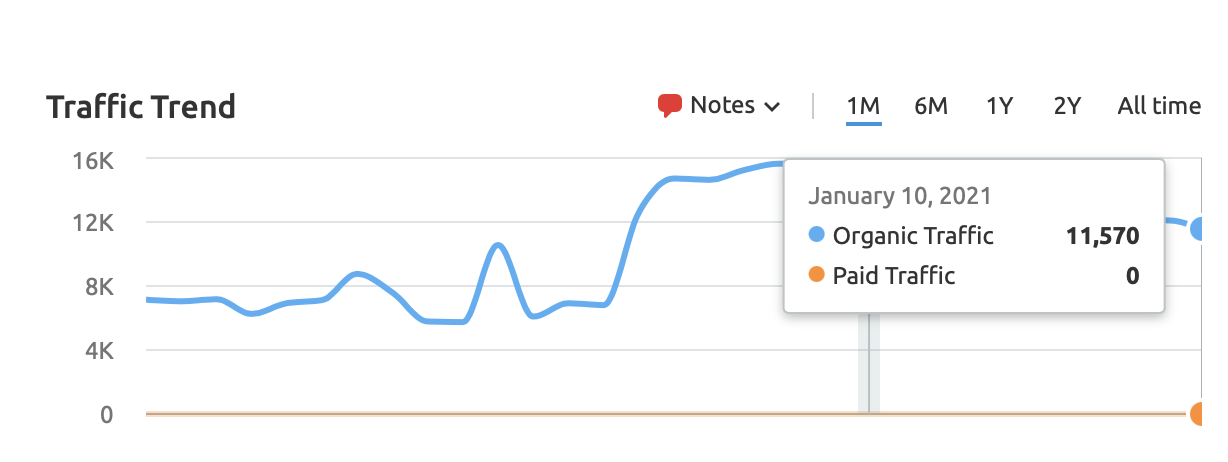
Task: Click the Paid Traffic label in tooltip
Action: pos(894,275)
